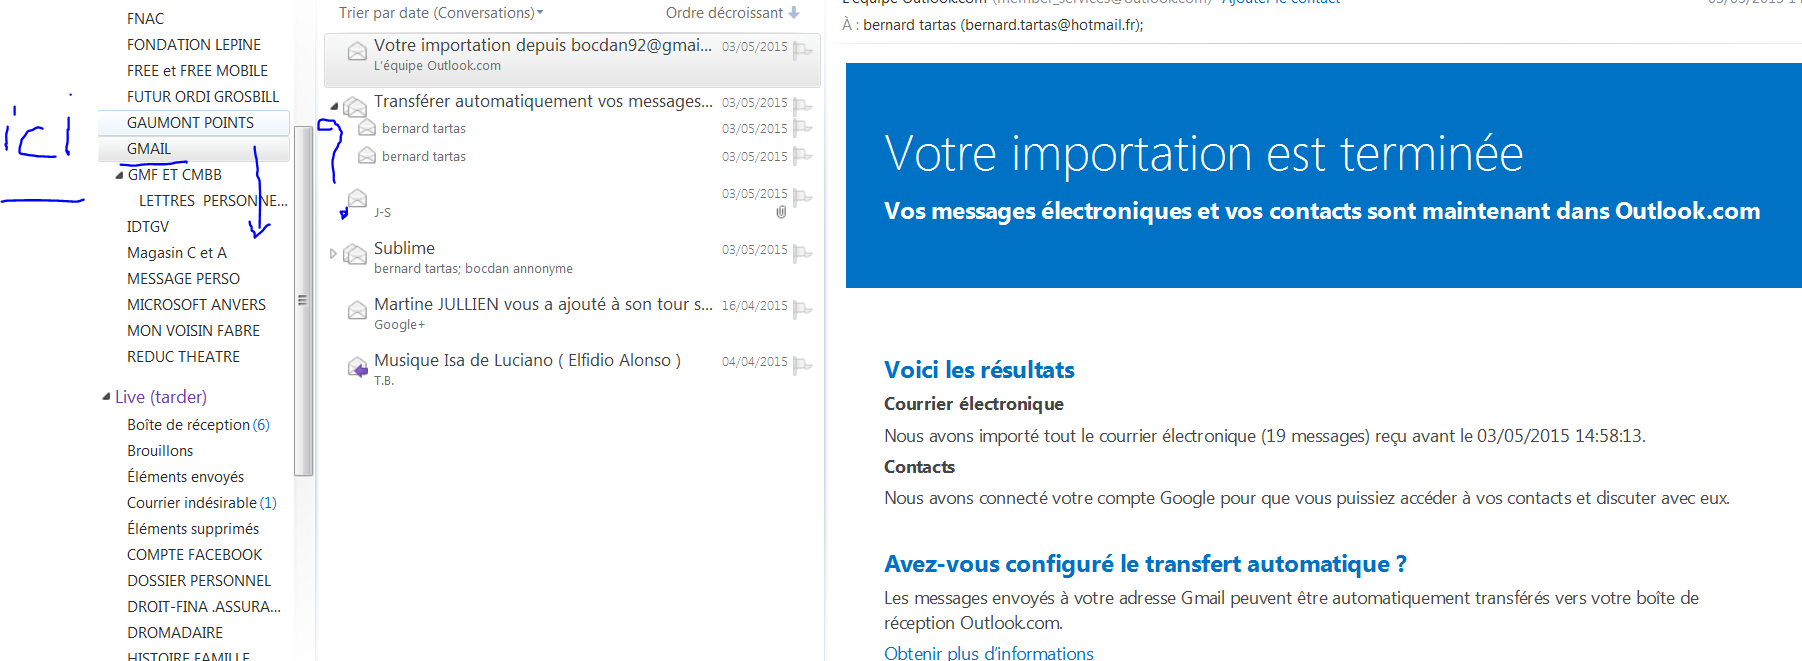
Task: Select the MESSAGE PERSO folder
Action: pos(183,279)
